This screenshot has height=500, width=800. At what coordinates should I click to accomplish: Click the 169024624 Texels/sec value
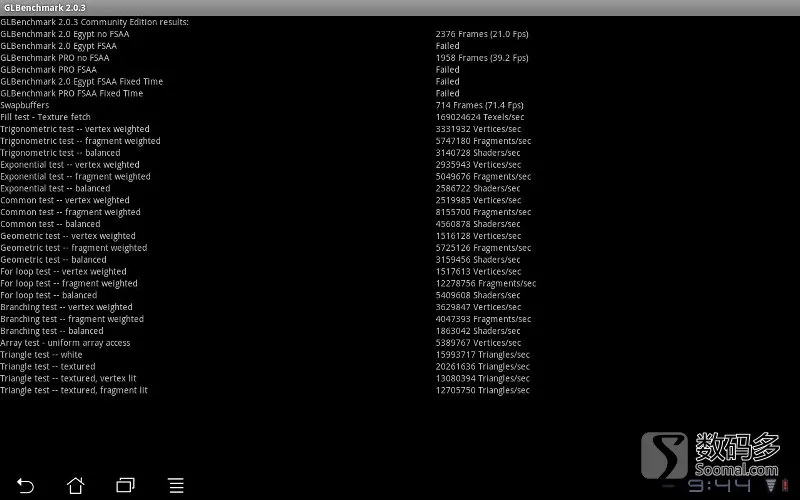(480, 117)
